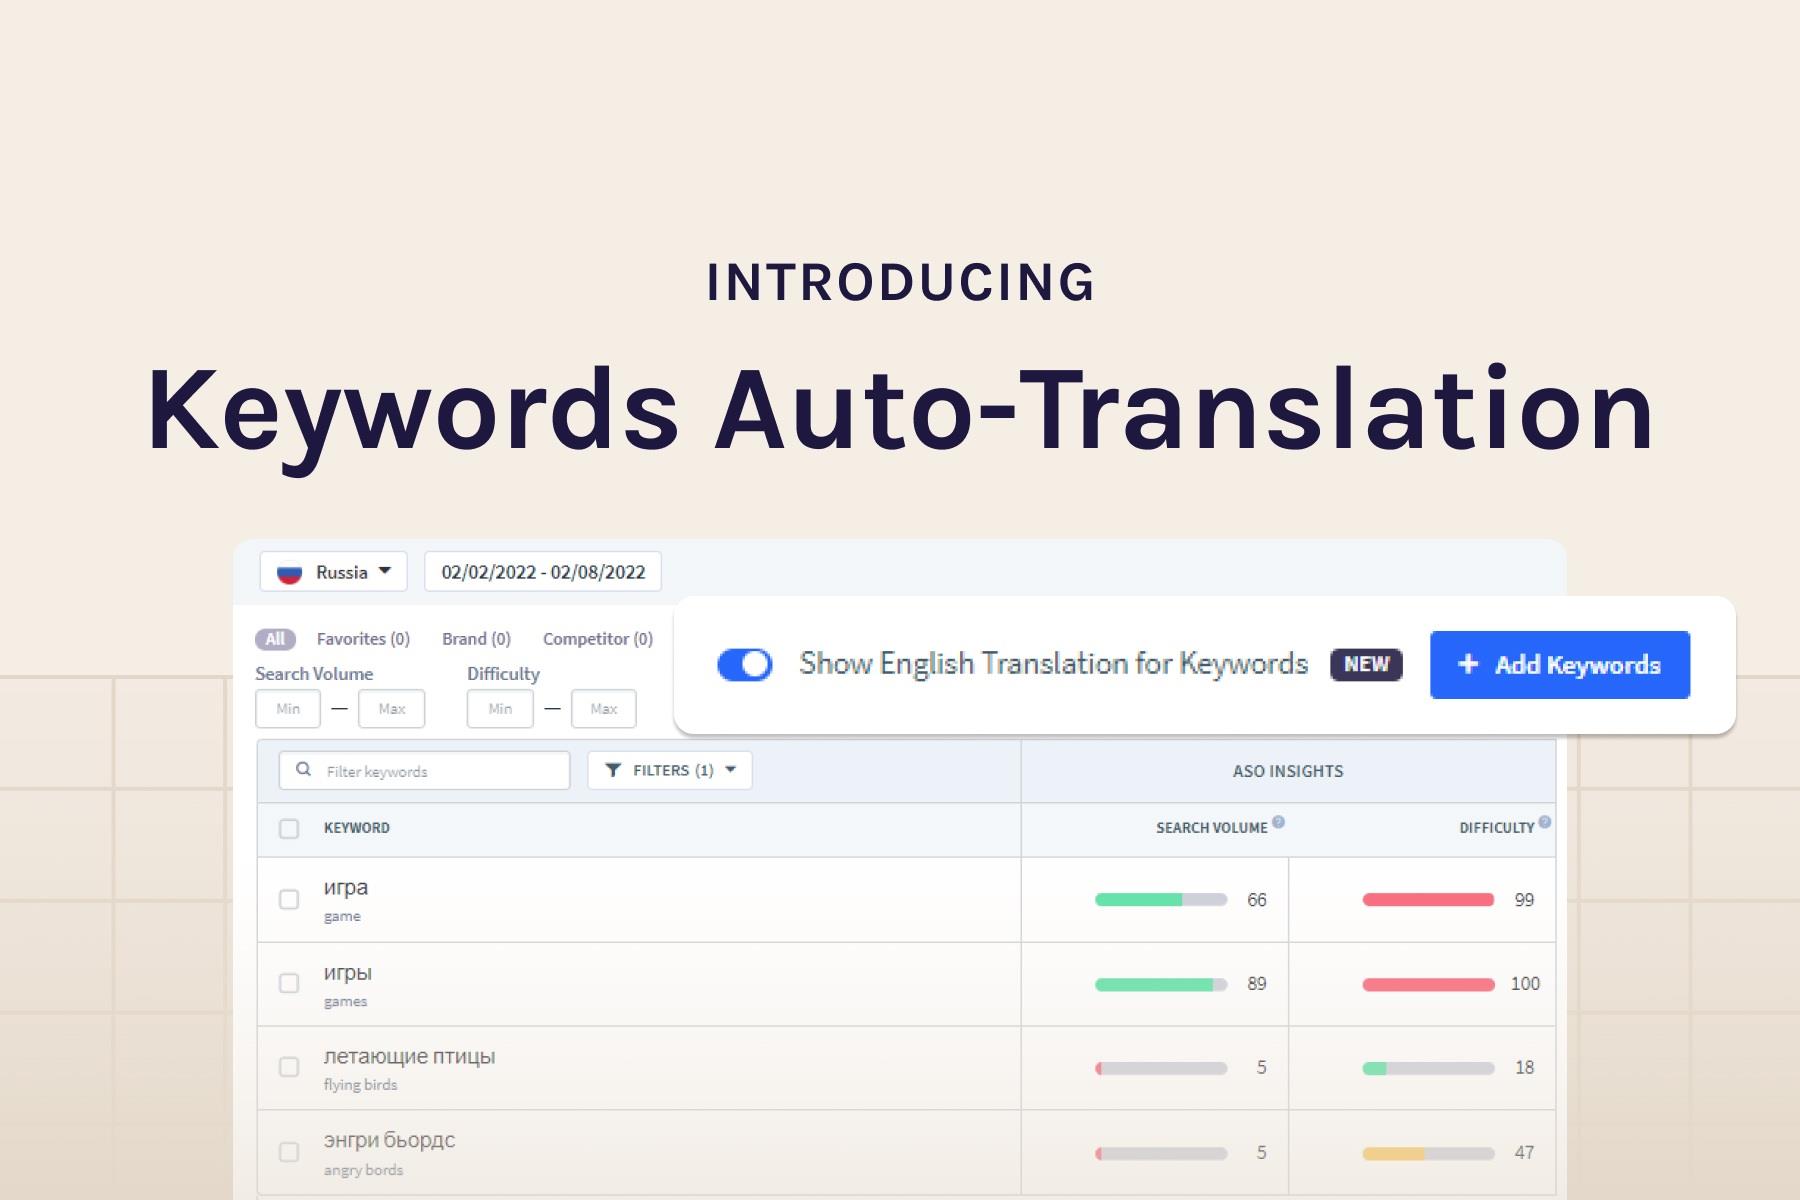The image size is (1800, 1200).
Task: Open the Search Volume help tooltip icon
Action: [1281, 820]
